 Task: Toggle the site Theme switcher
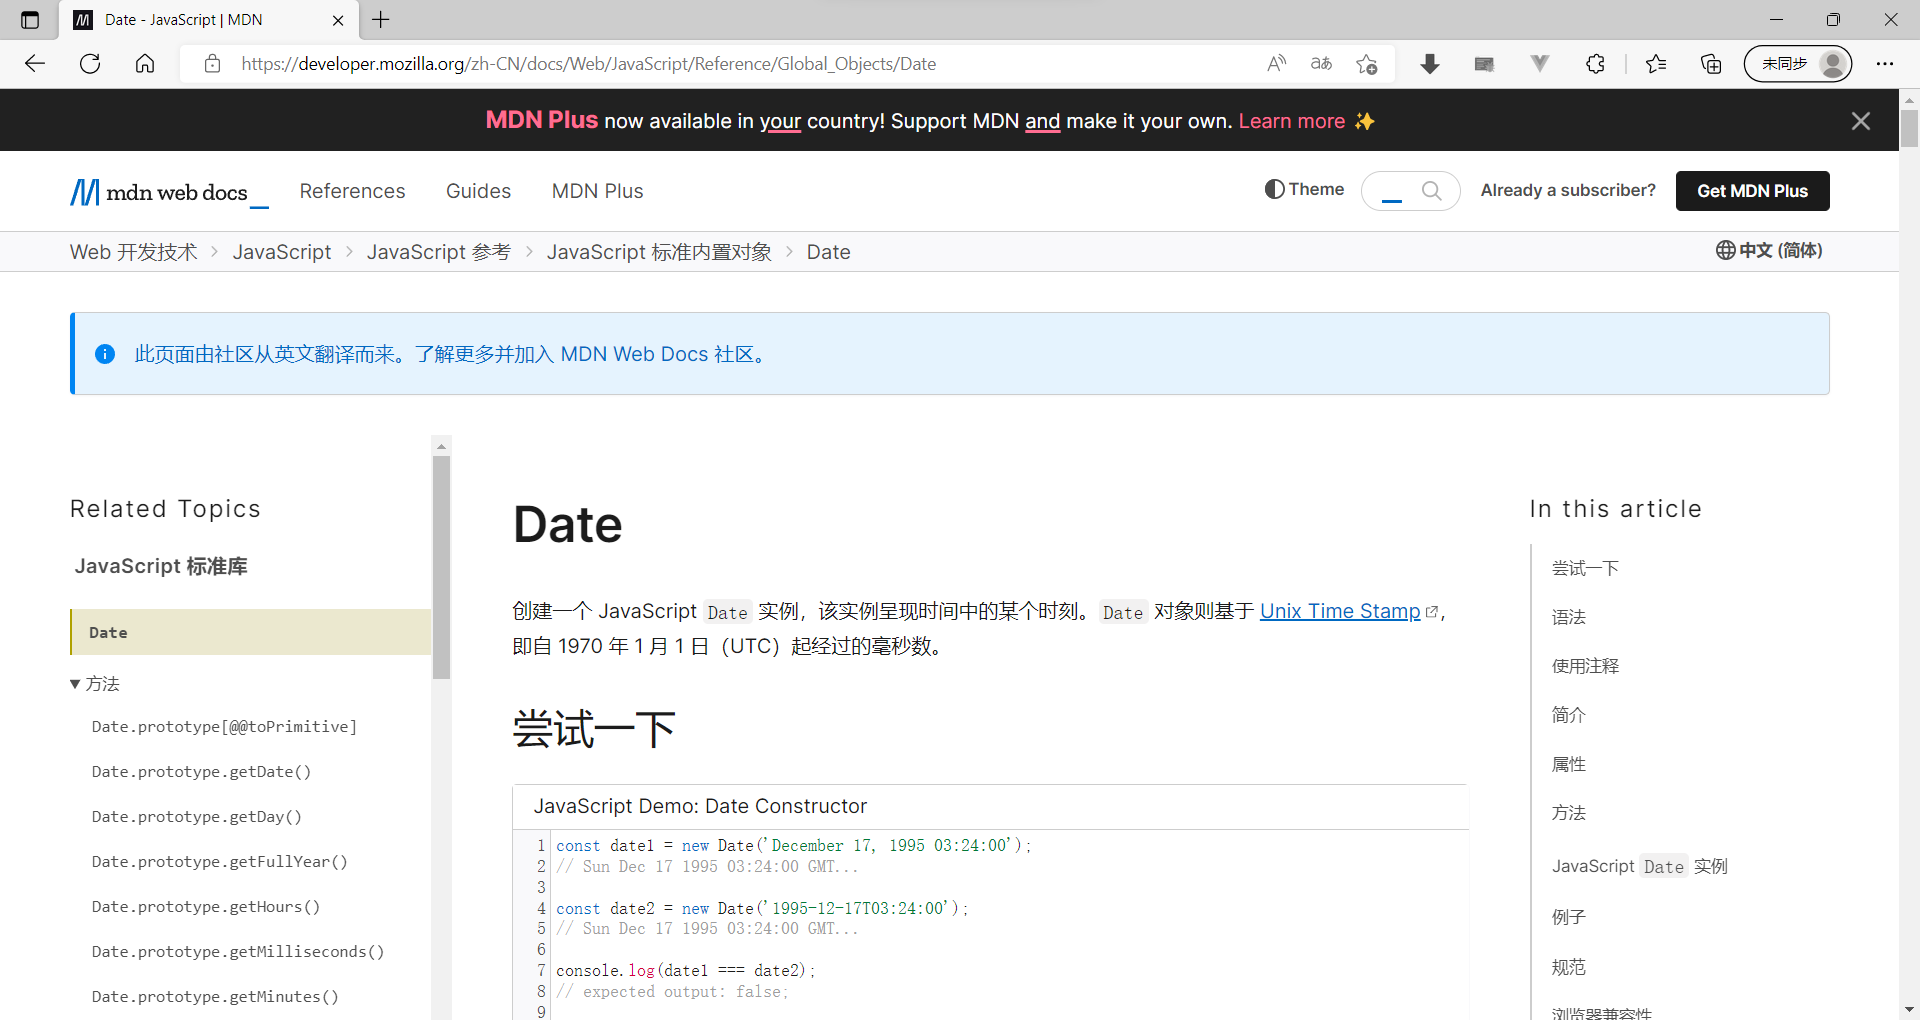pos(1303,190)
